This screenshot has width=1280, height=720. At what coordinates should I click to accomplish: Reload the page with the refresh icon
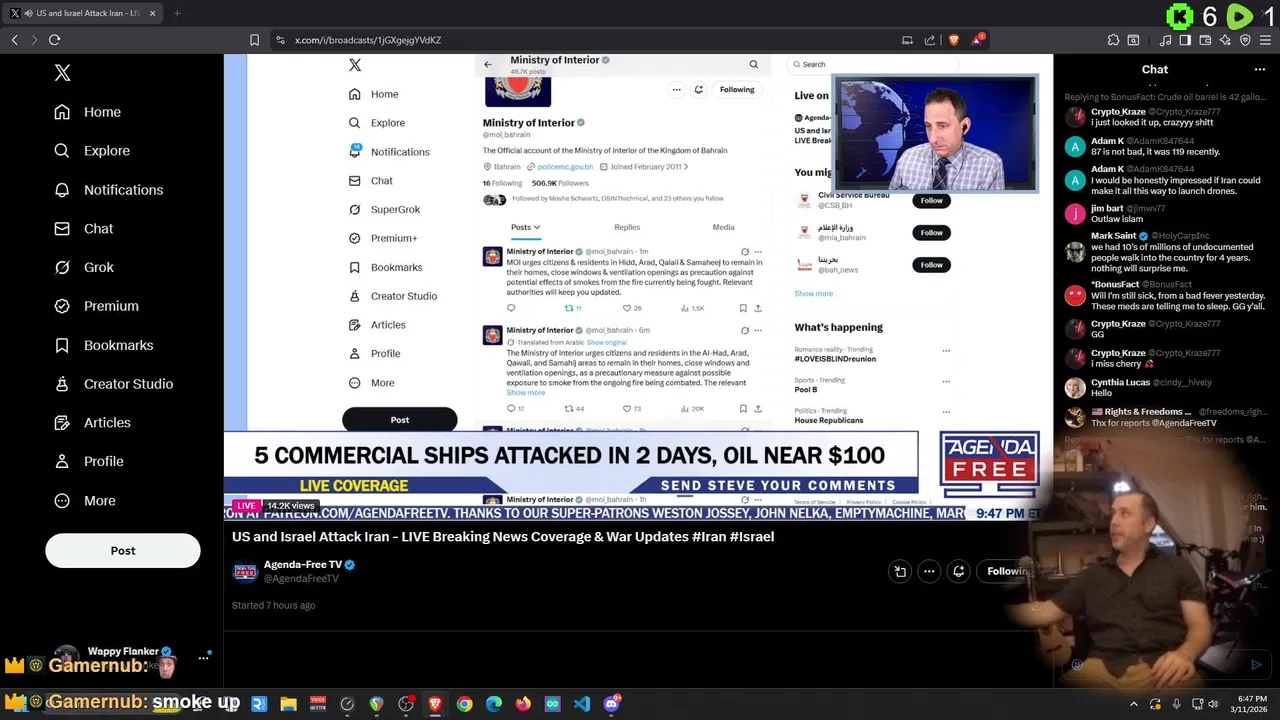point(55,40)
